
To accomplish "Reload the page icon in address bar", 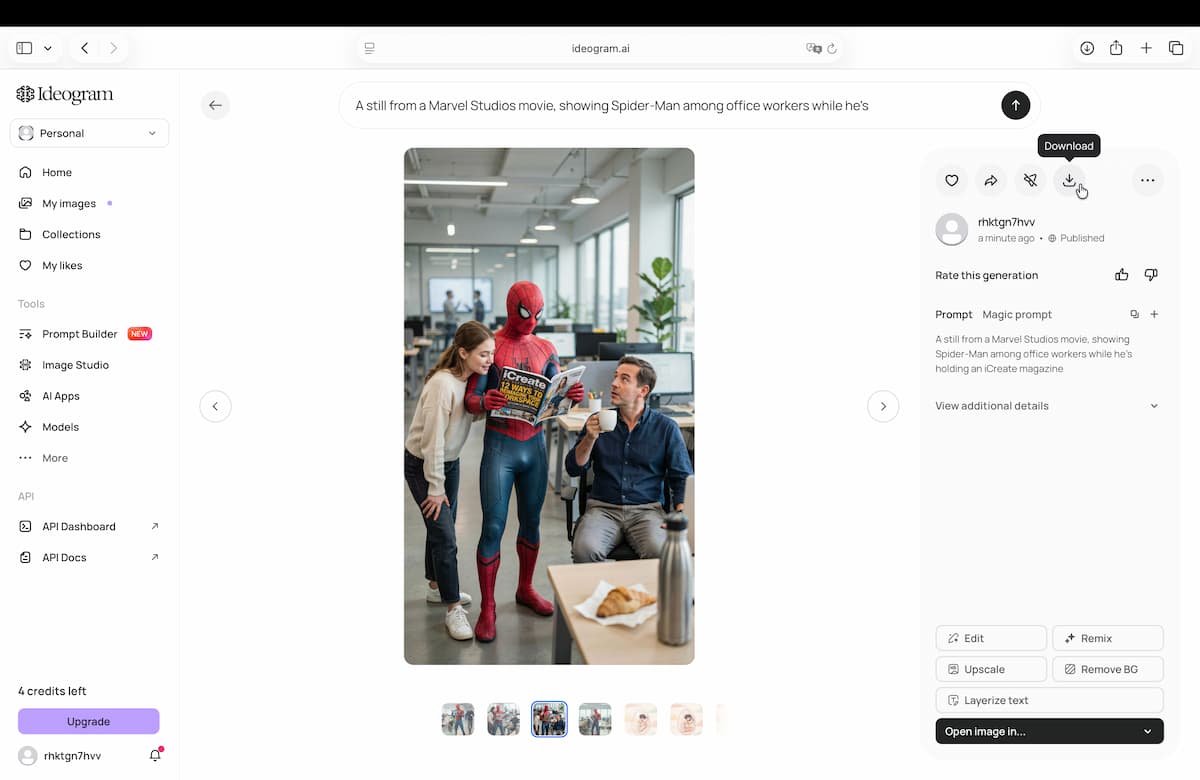I will tap(832, 48).
